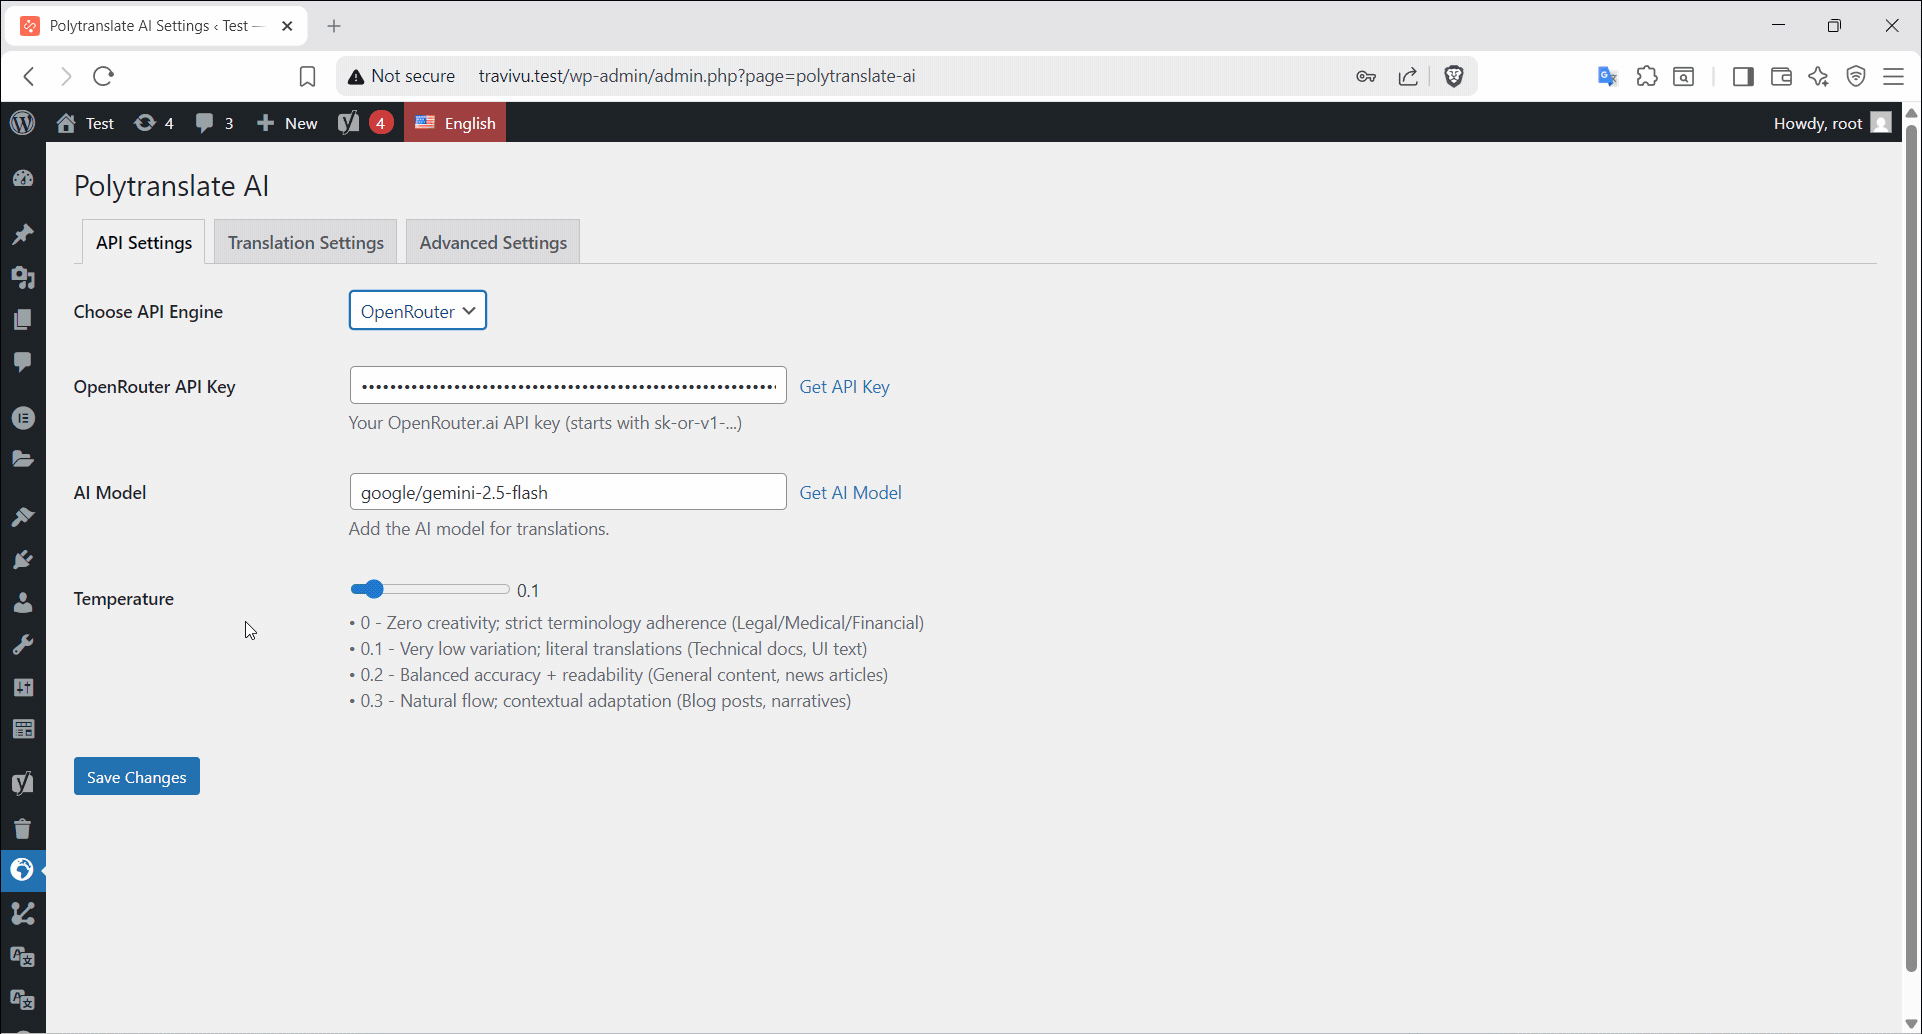Open Users in the sidebar
Image resolution: width=1922 pixels, height=1034 pixels.
[x=23, y=602]
